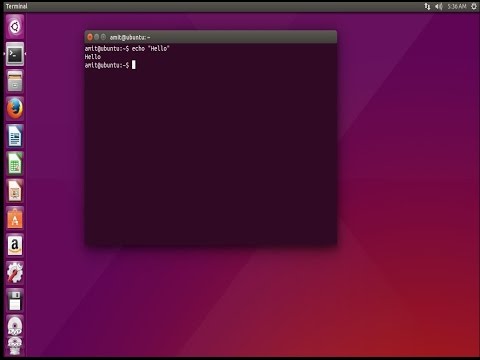This screenshot has height=360, width=480.
Task: Click the terminal title bar text amit@ubuntu
Action: (130, 37)
